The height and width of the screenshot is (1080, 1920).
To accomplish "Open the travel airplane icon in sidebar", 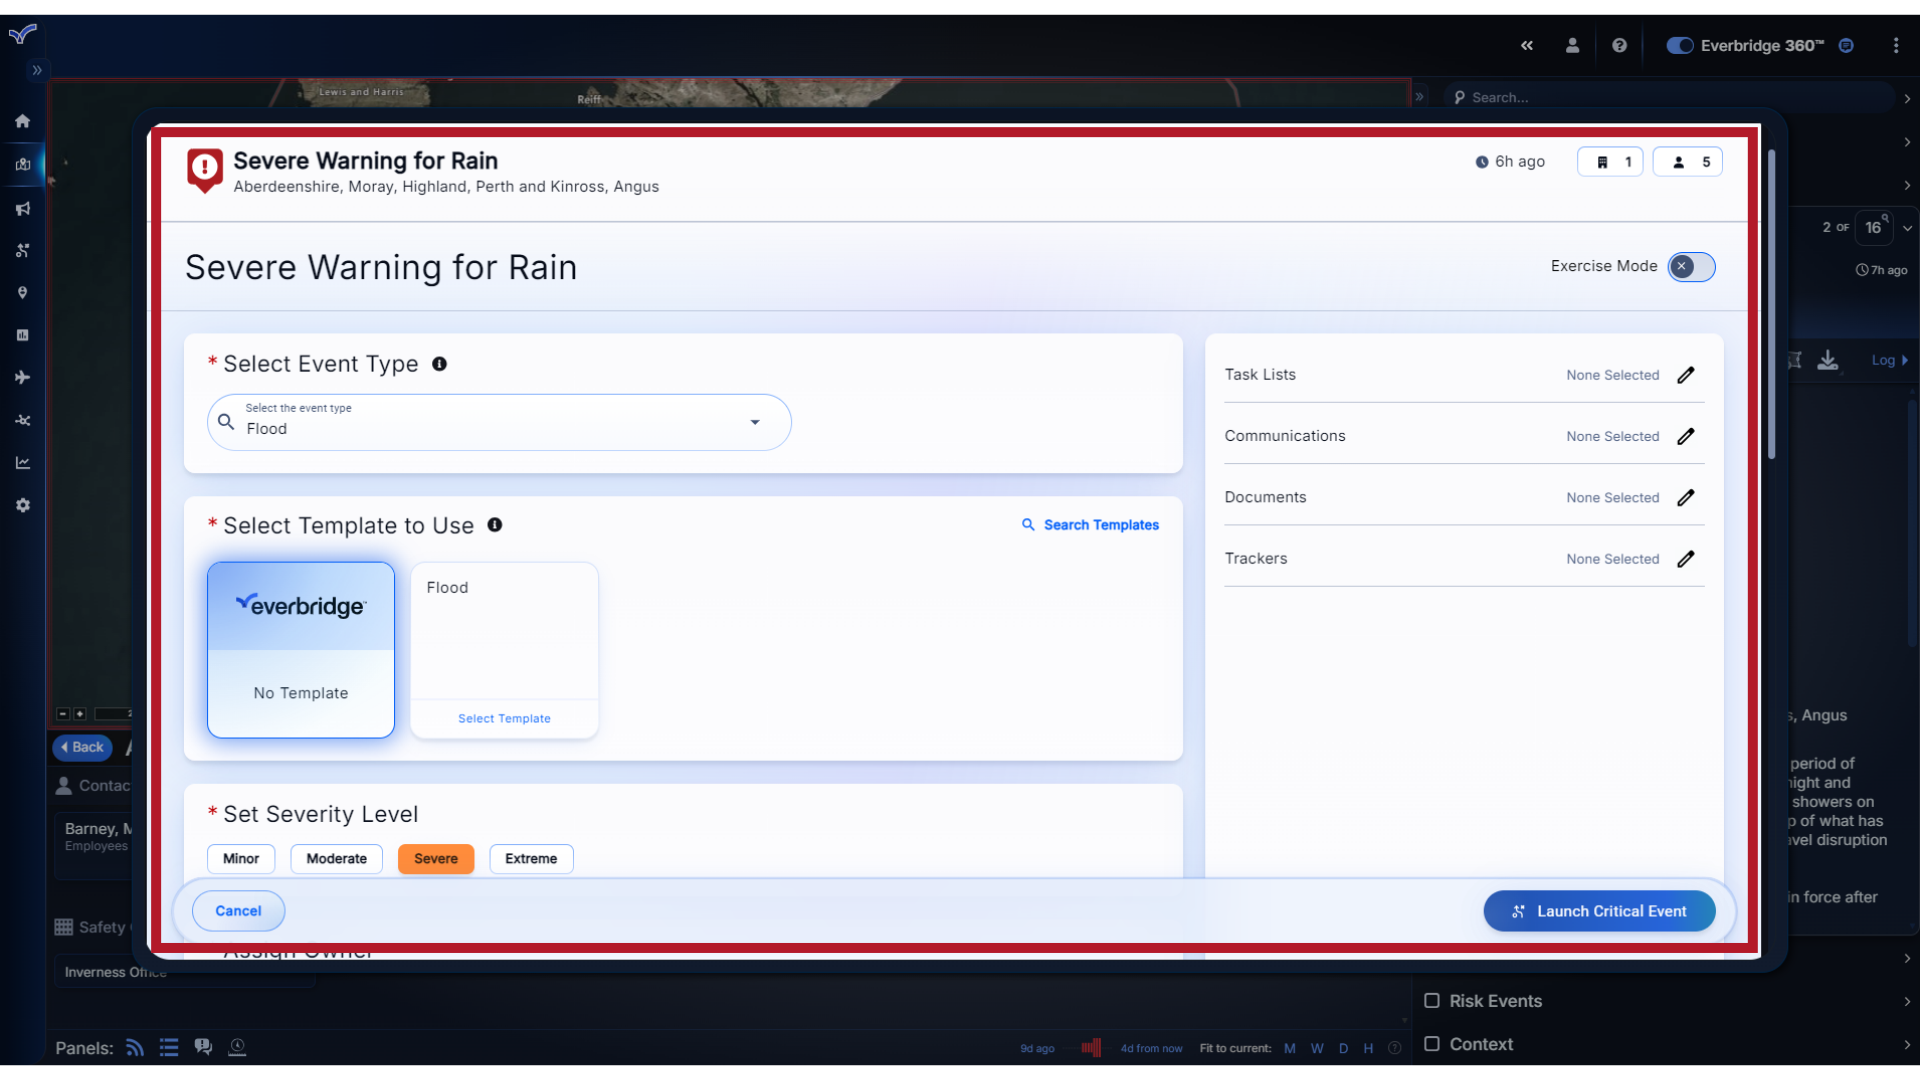I will click(22, 378).
